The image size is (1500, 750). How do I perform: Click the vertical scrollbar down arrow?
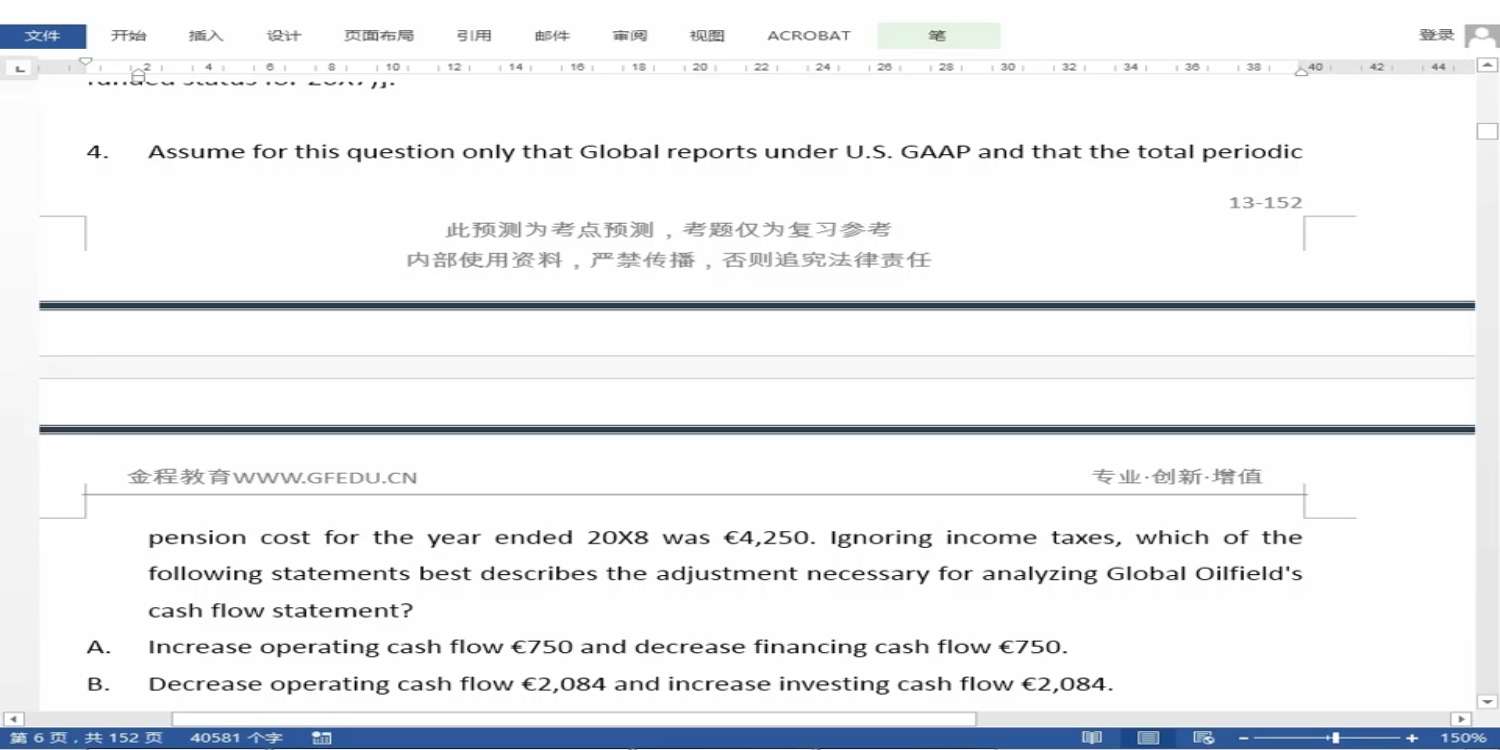(1487, 702)
